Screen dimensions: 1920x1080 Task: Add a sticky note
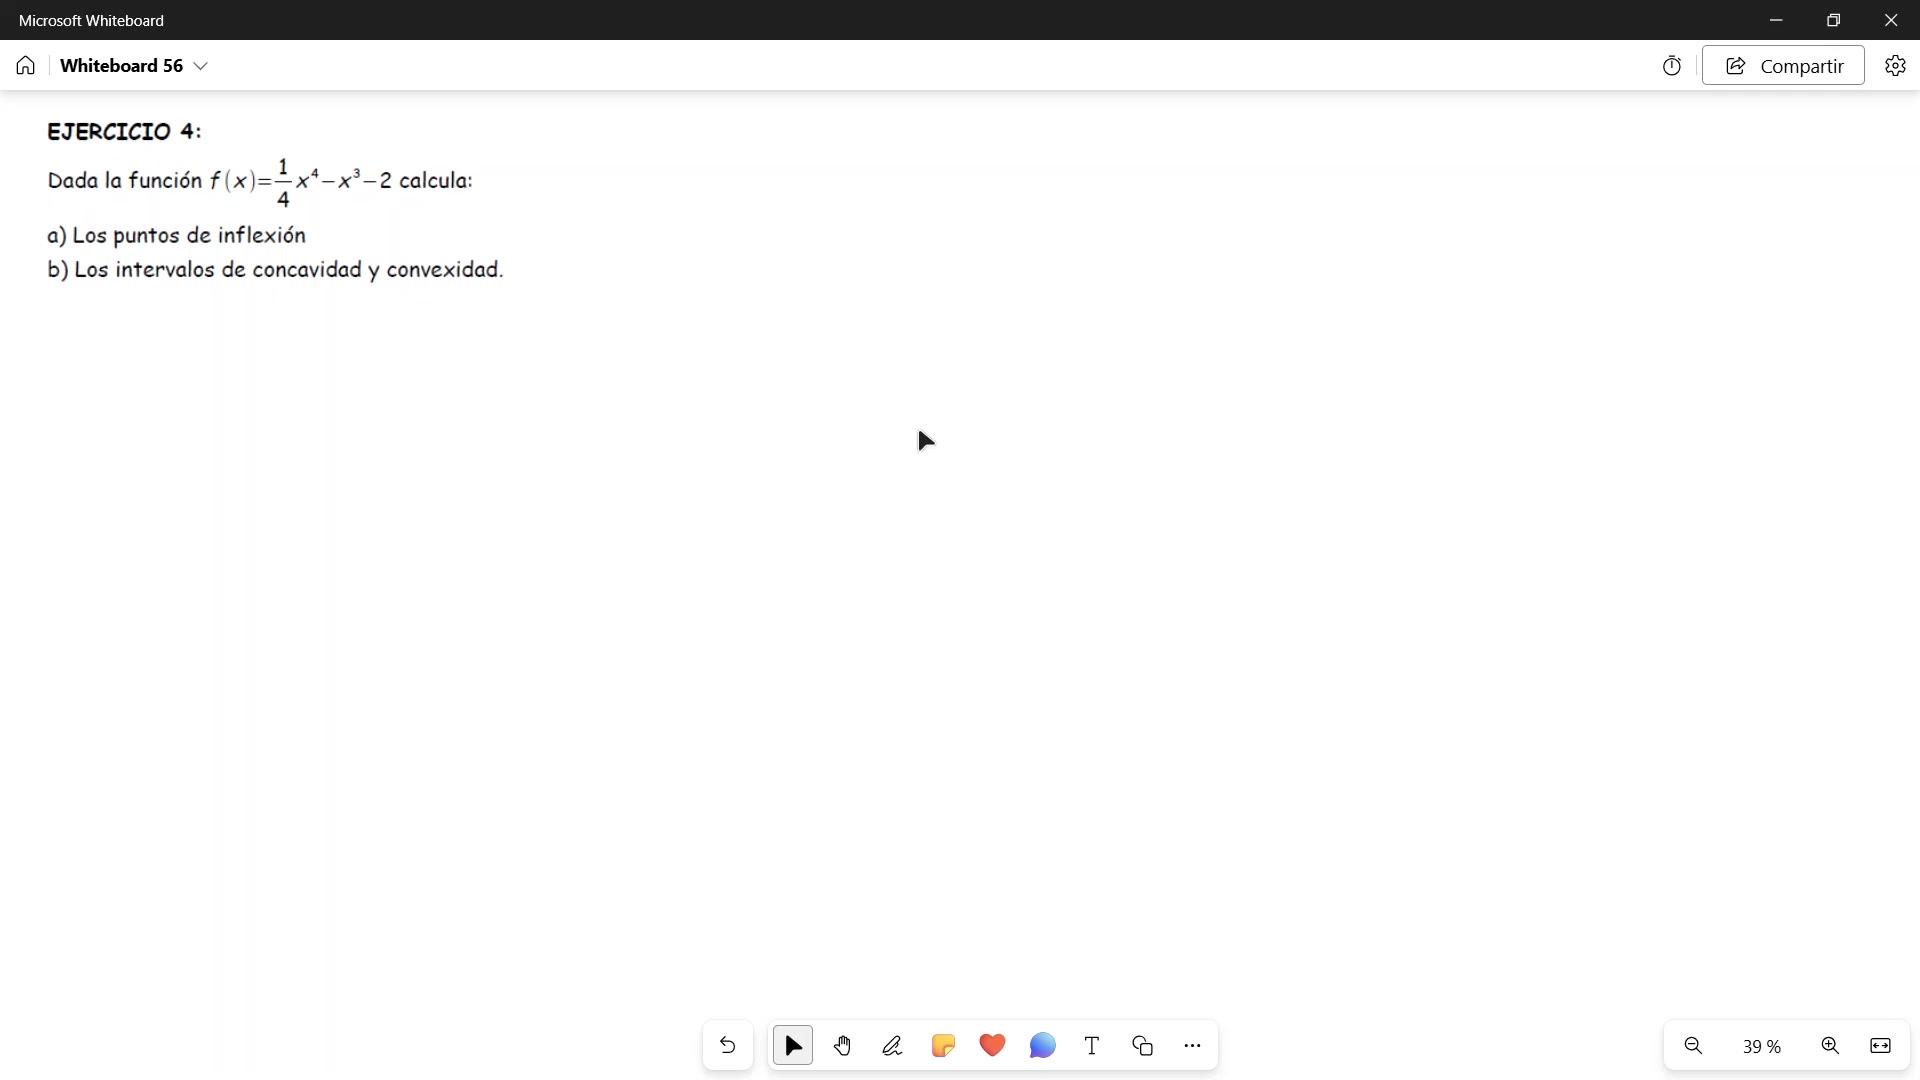(942, 1046)
